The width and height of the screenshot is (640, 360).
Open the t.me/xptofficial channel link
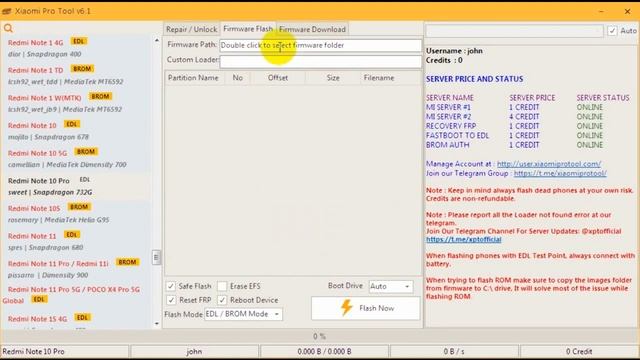point(463,240)
